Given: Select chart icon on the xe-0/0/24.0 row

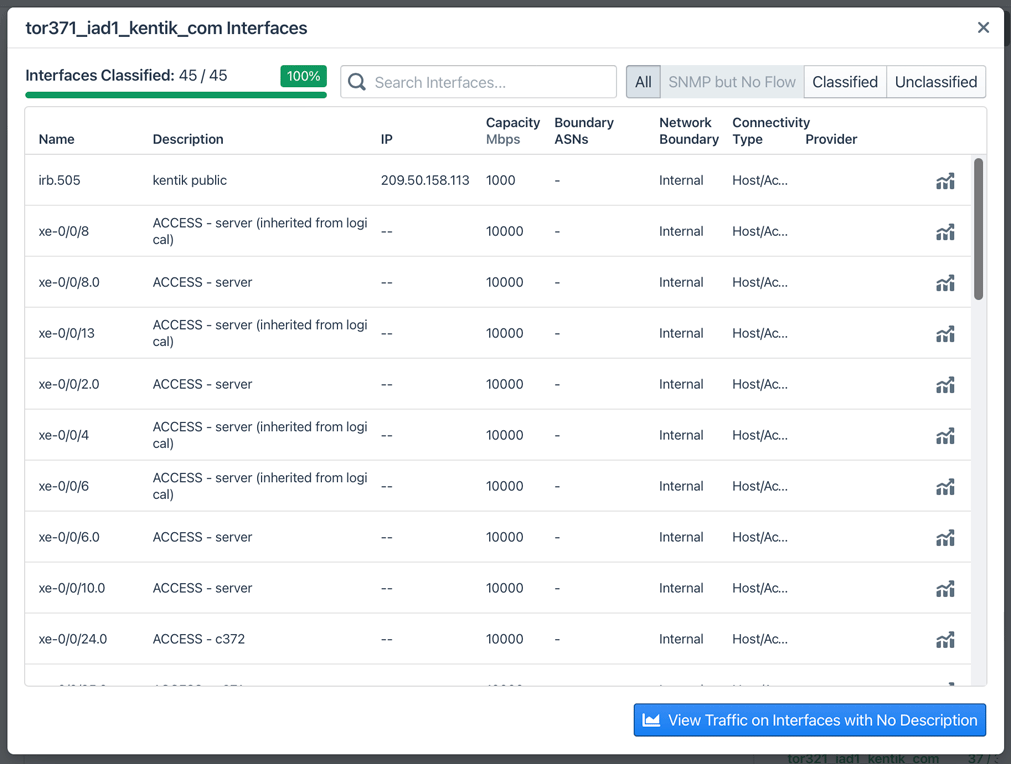Looking at the screenshot, I should point(945,639).
